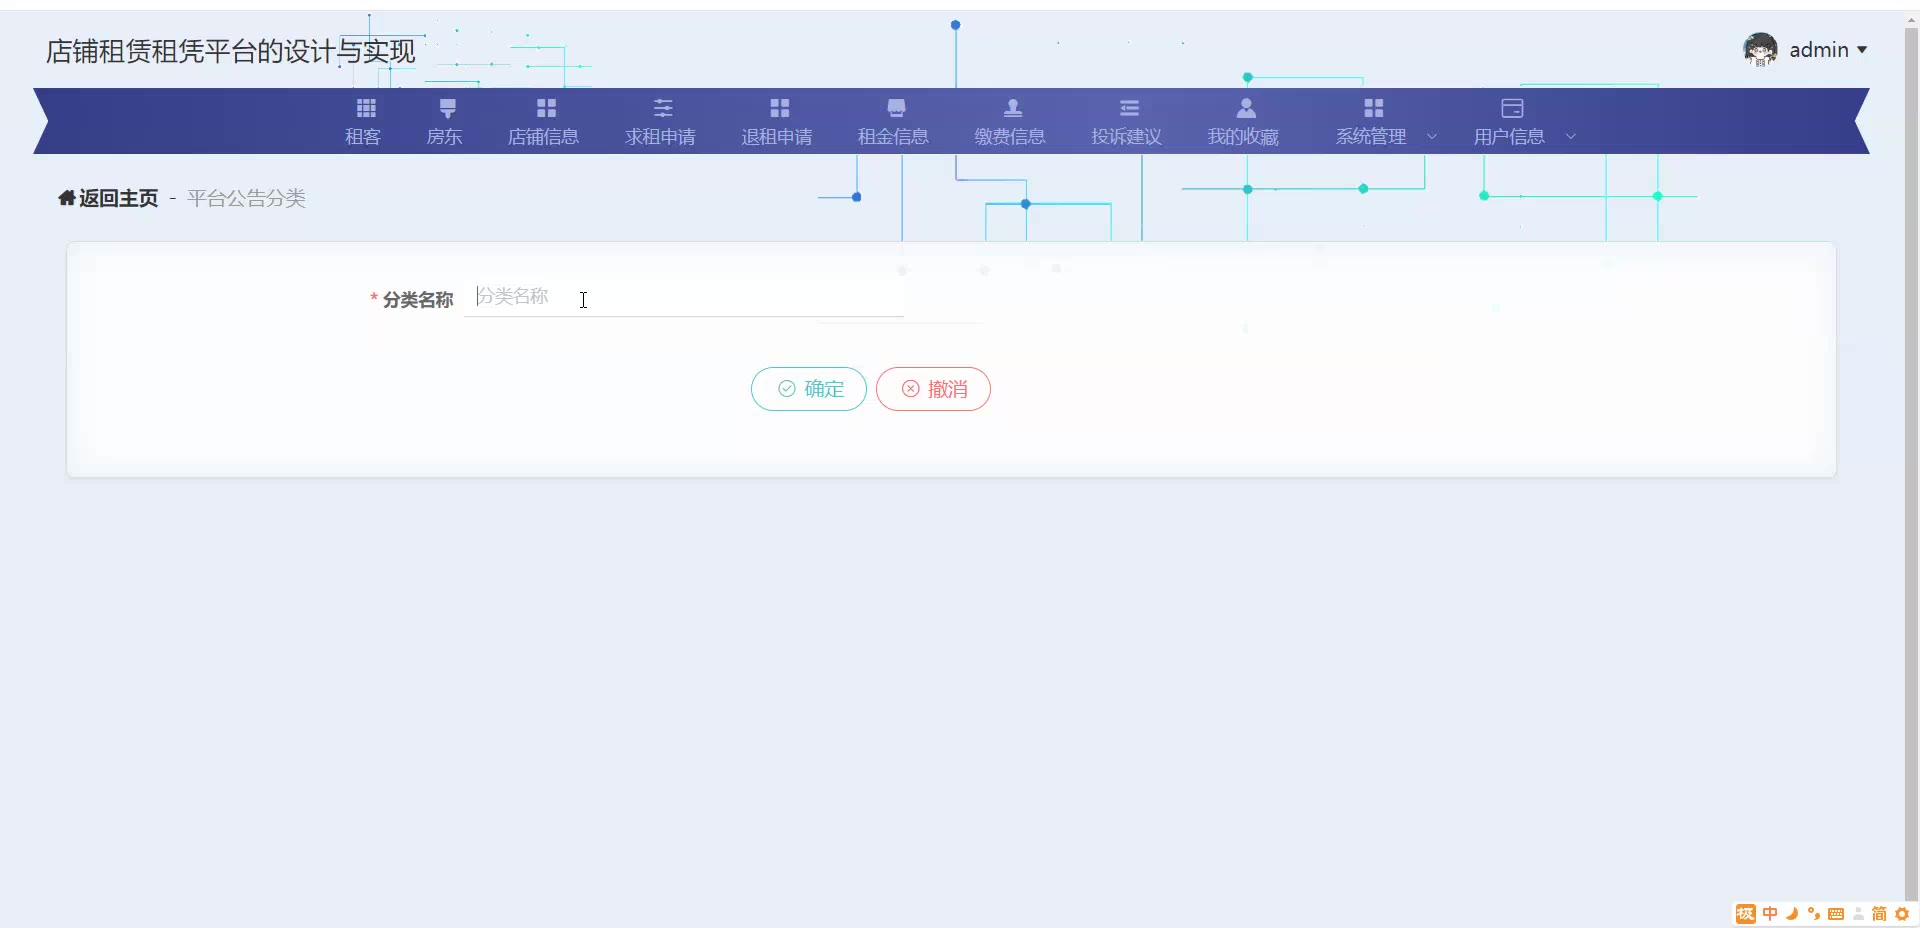This screenshot has height=928, width=1920.
Task: Click the 平台公告分类 breadcrumb text
Action: (246, 198)
